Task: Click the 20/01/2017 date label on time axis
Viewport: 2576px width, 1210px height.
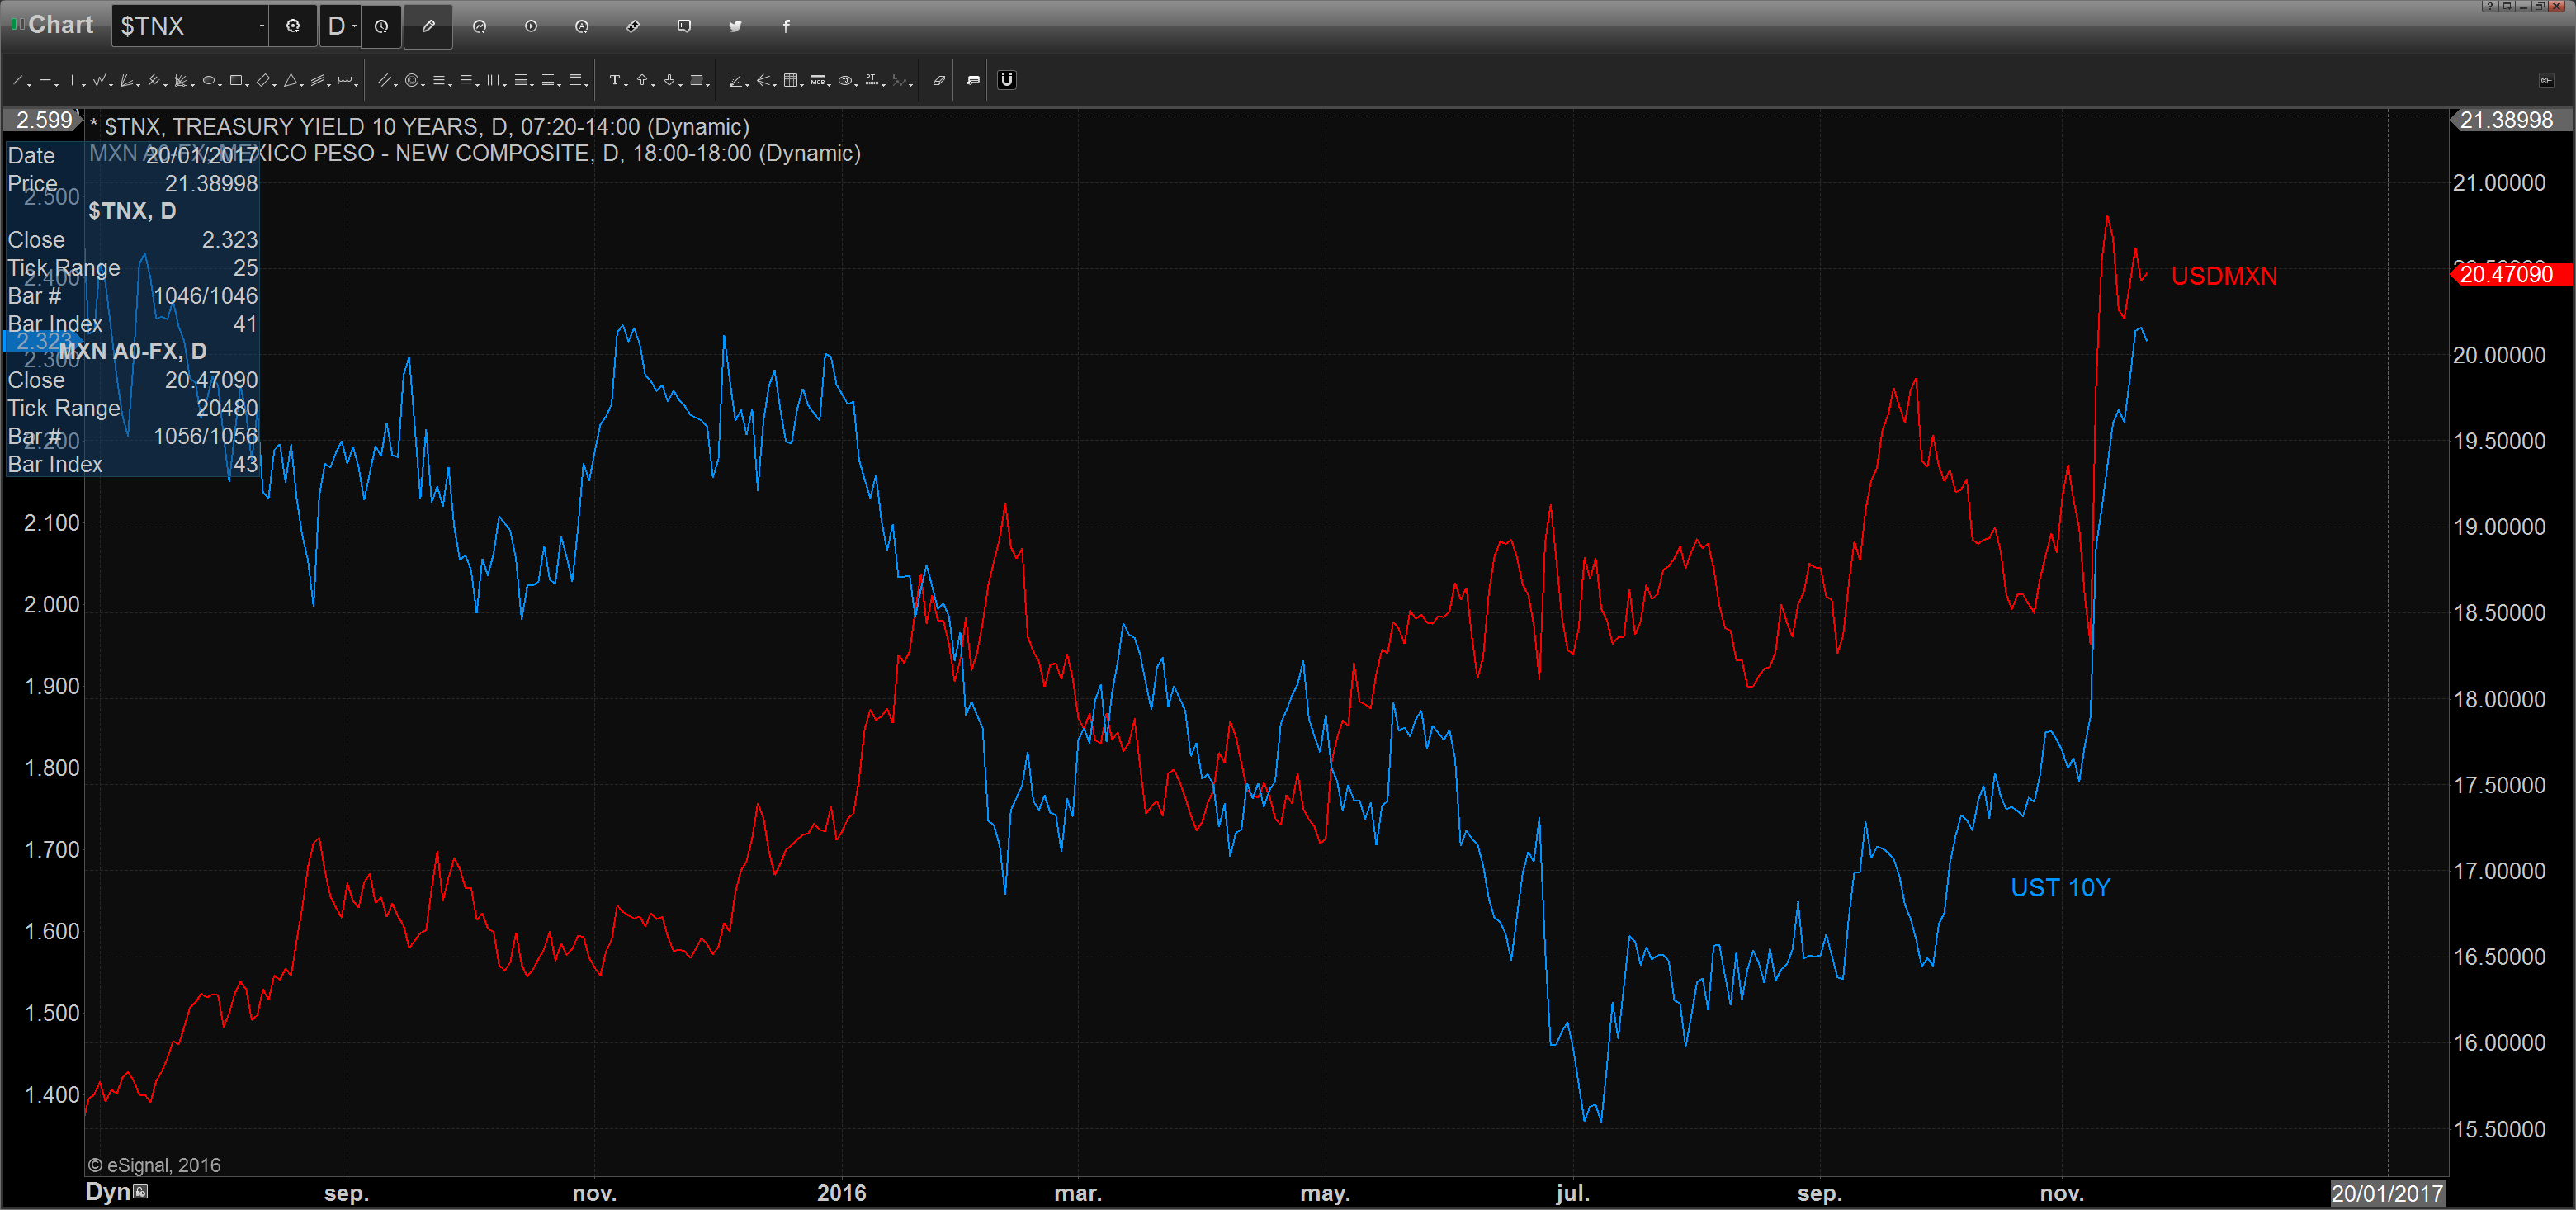Action: (2387, 1193)
